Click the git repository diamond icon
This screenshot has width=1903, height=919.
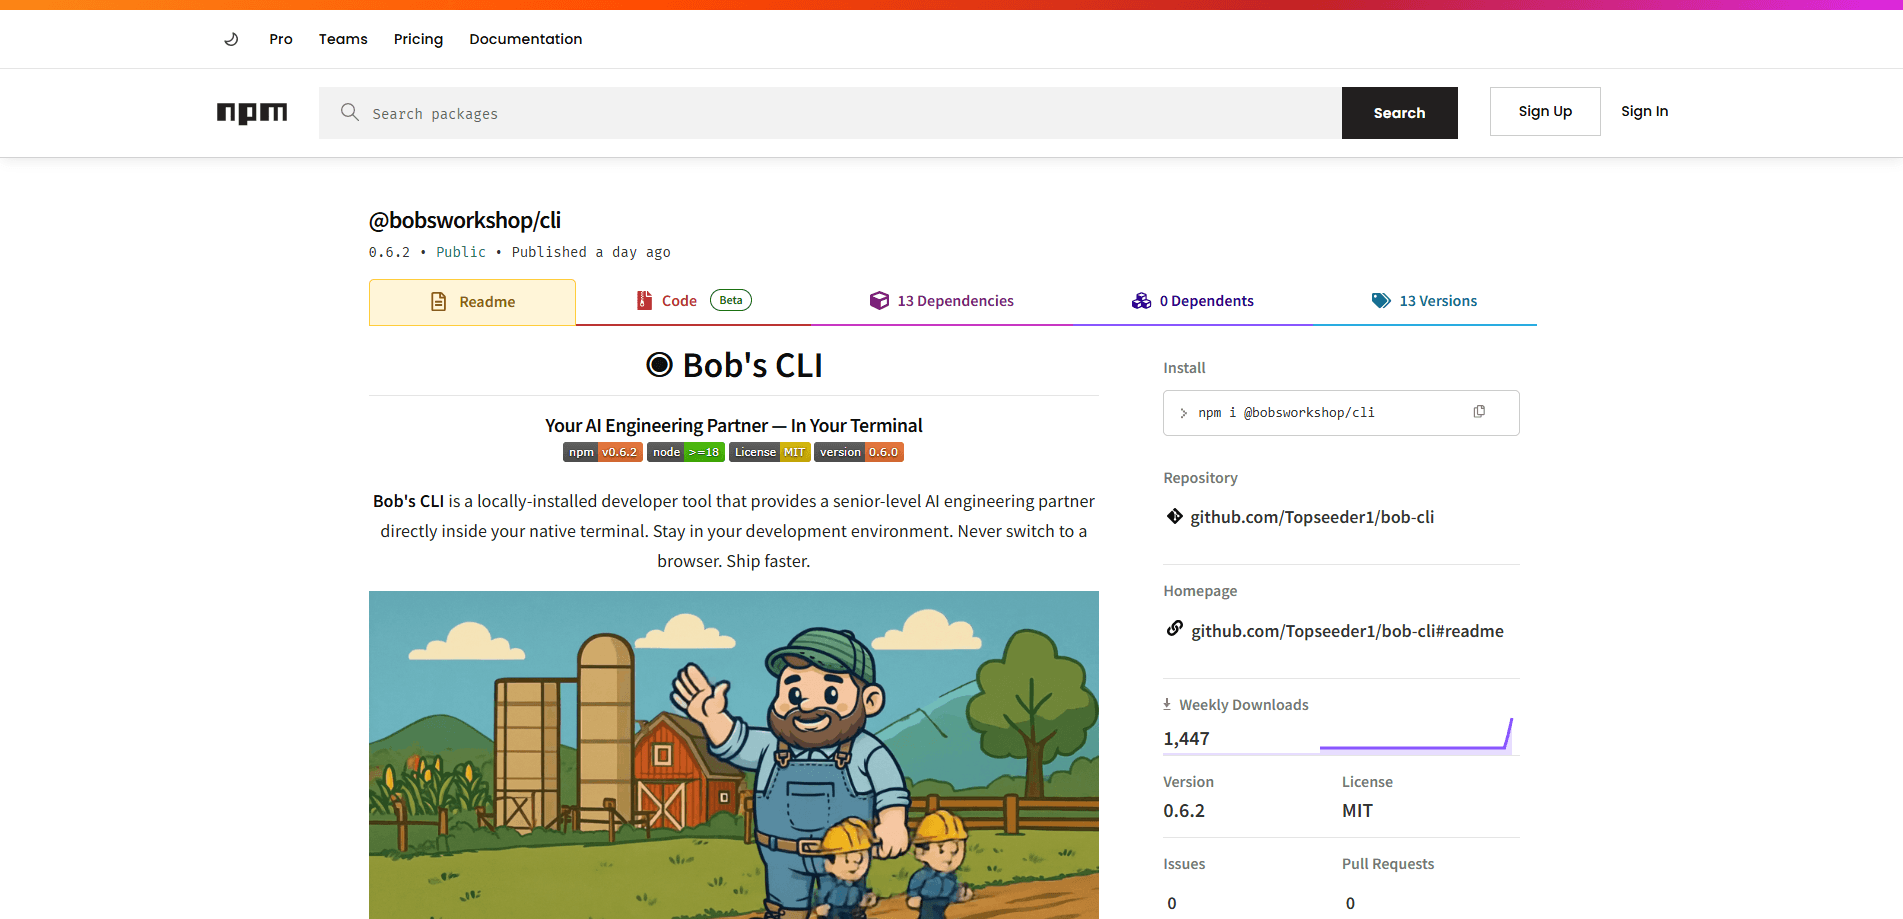click(x=1175, y=516)
